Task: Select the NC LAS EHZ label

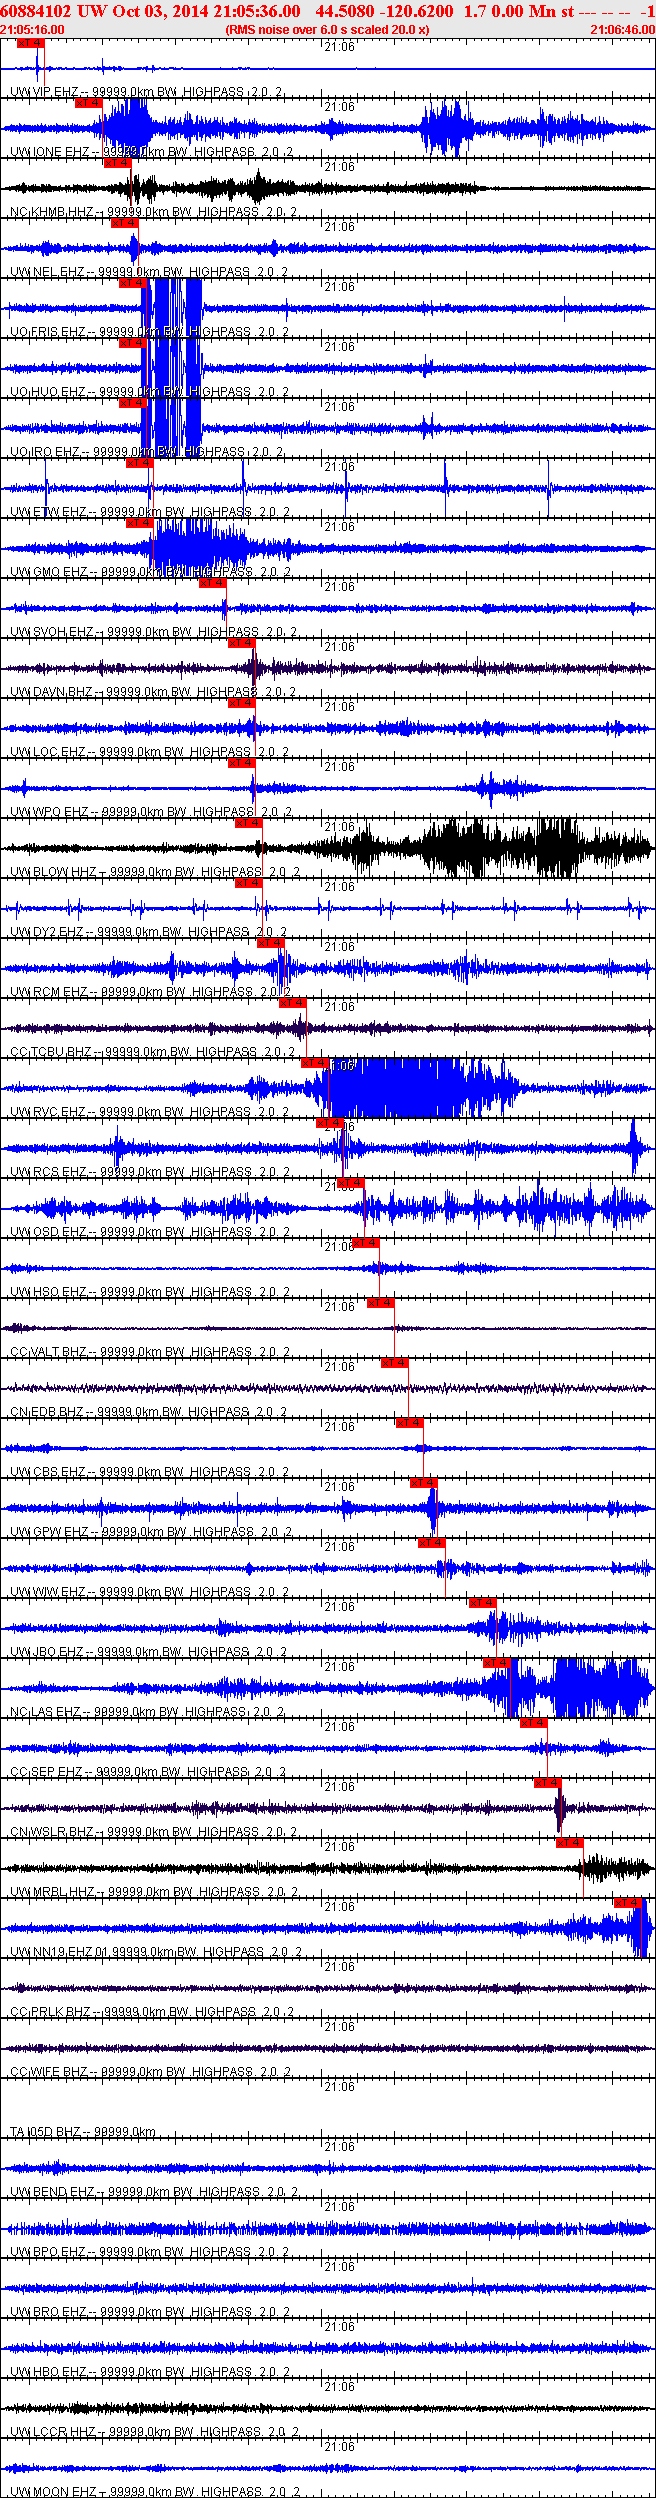Action: point(148,1712)
